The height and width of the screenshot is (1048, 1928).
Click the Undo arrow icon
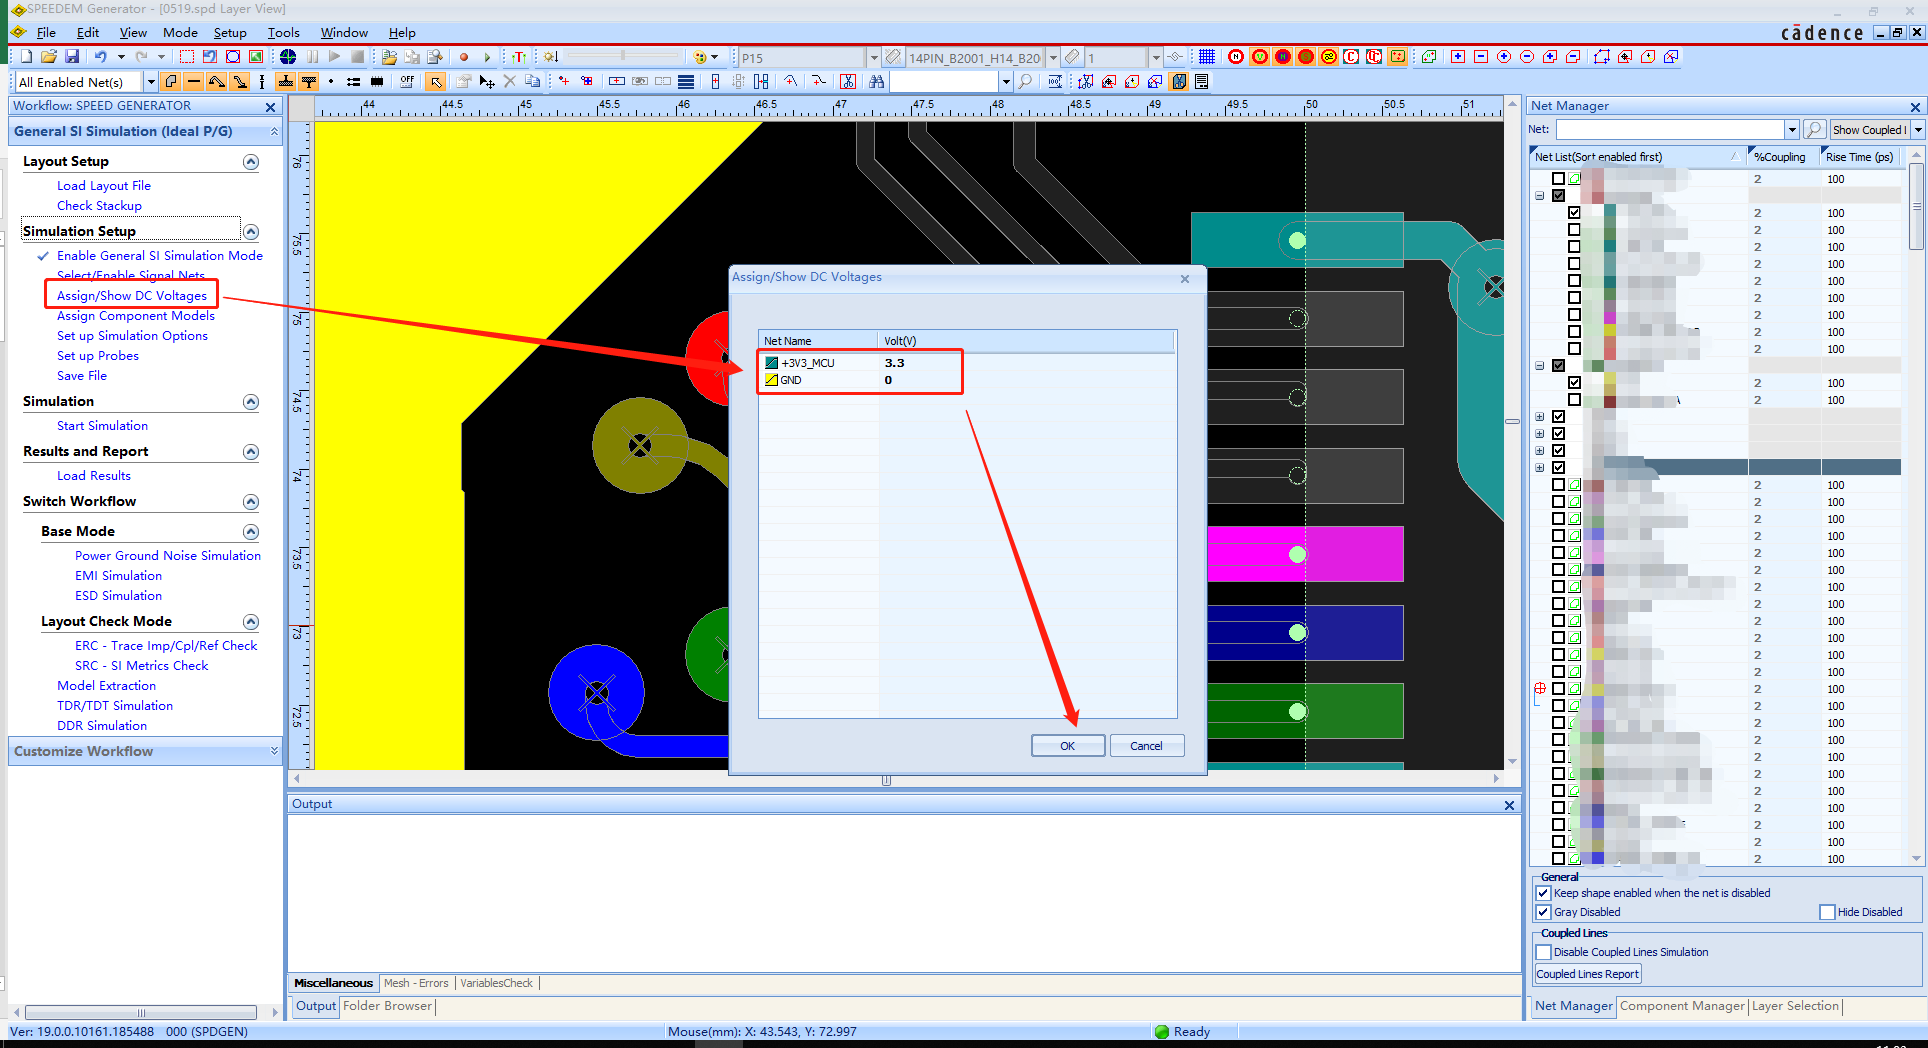click(x=100, y=57)
